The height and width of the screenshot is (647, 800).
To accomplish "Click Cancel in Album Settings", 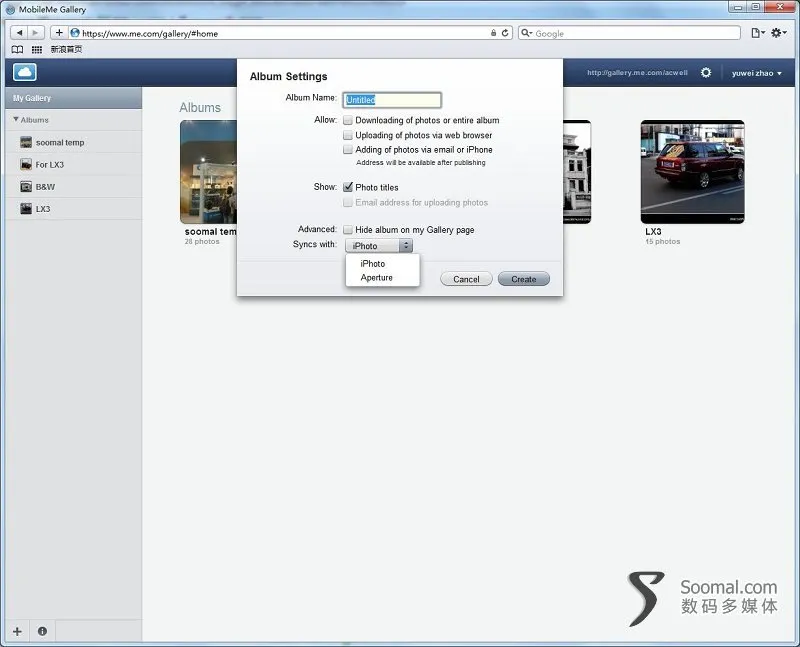I will point(466,279).
